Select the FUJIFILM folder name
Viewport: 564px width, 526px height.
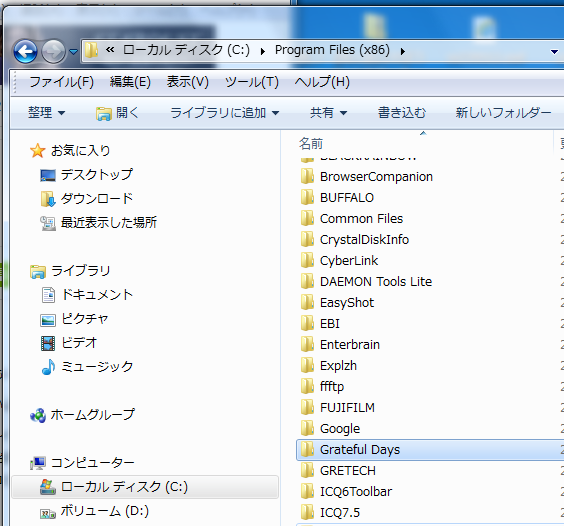pyautogui.click(x=347, y=407)
